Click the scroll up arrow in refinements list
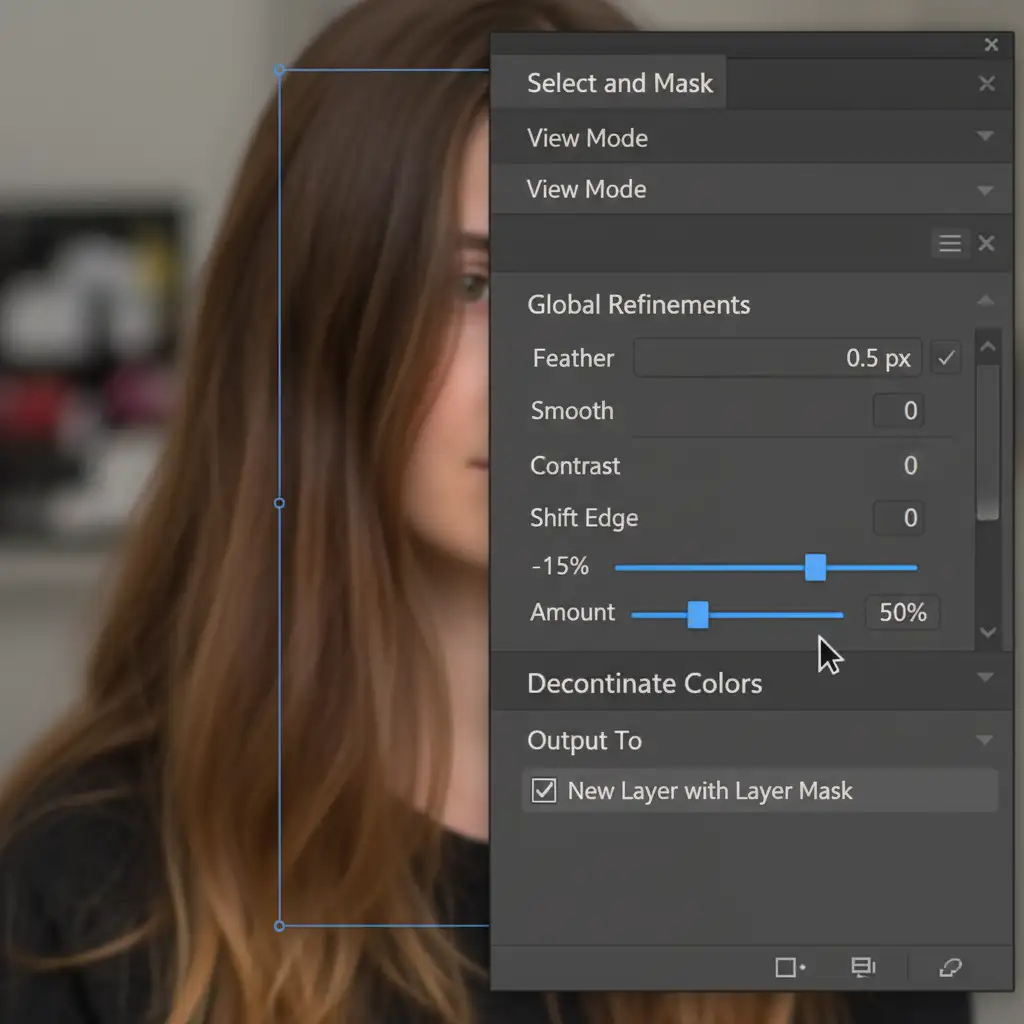Image resolution: width=1024 pixels, height=1024 pixels. [x=988, y=347]
